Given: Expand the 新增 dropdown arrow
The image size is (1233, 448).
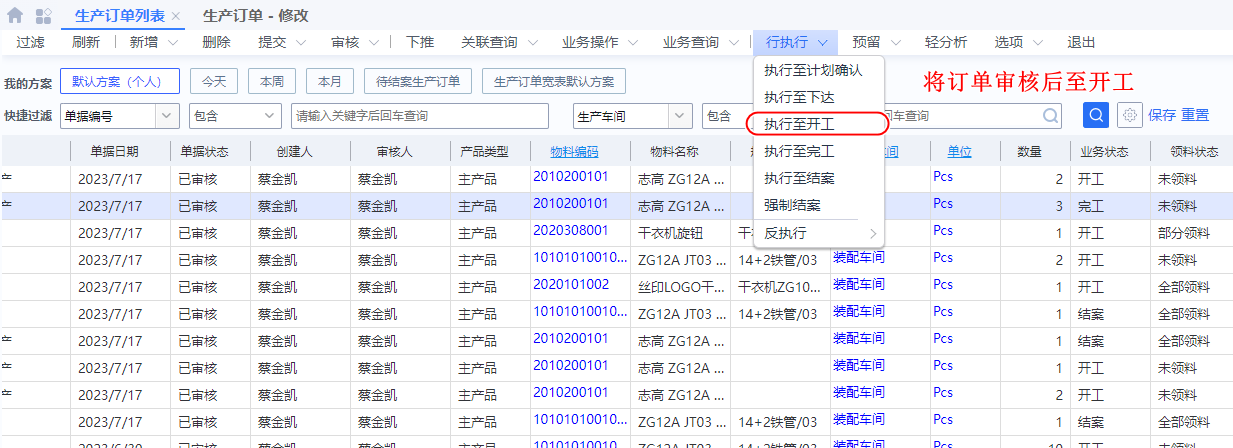Looking at the screenshot, I should click(x=173, y=43).
